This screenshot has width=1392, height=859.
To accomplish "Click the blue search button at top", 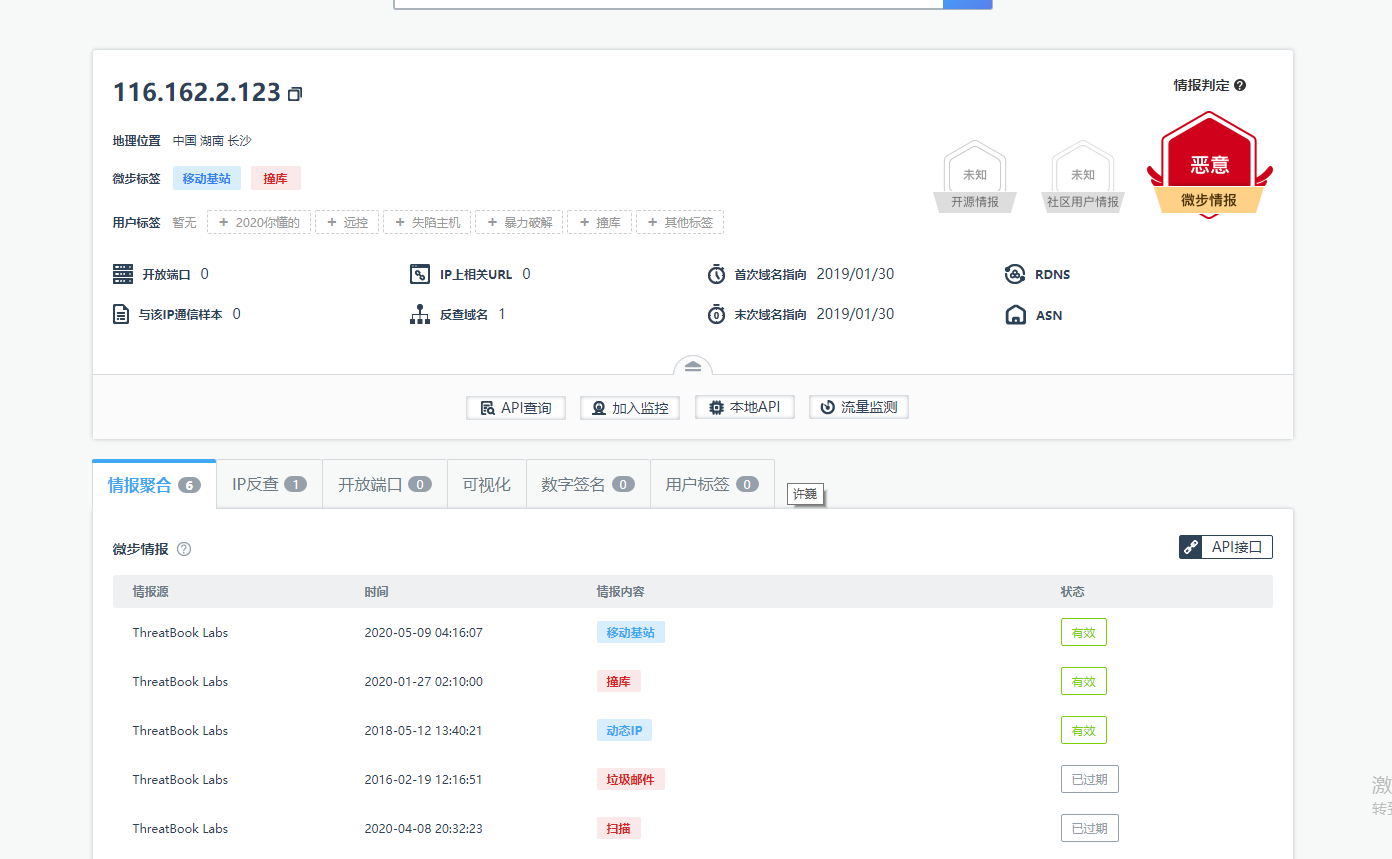I will pyautogui.click(x=967, y=4).
